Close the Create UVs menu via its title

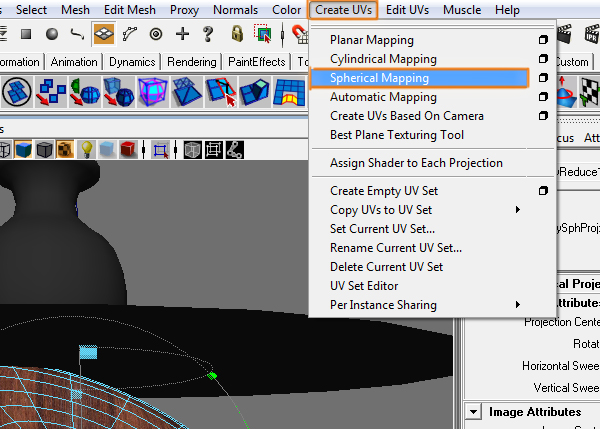(343, 10)
